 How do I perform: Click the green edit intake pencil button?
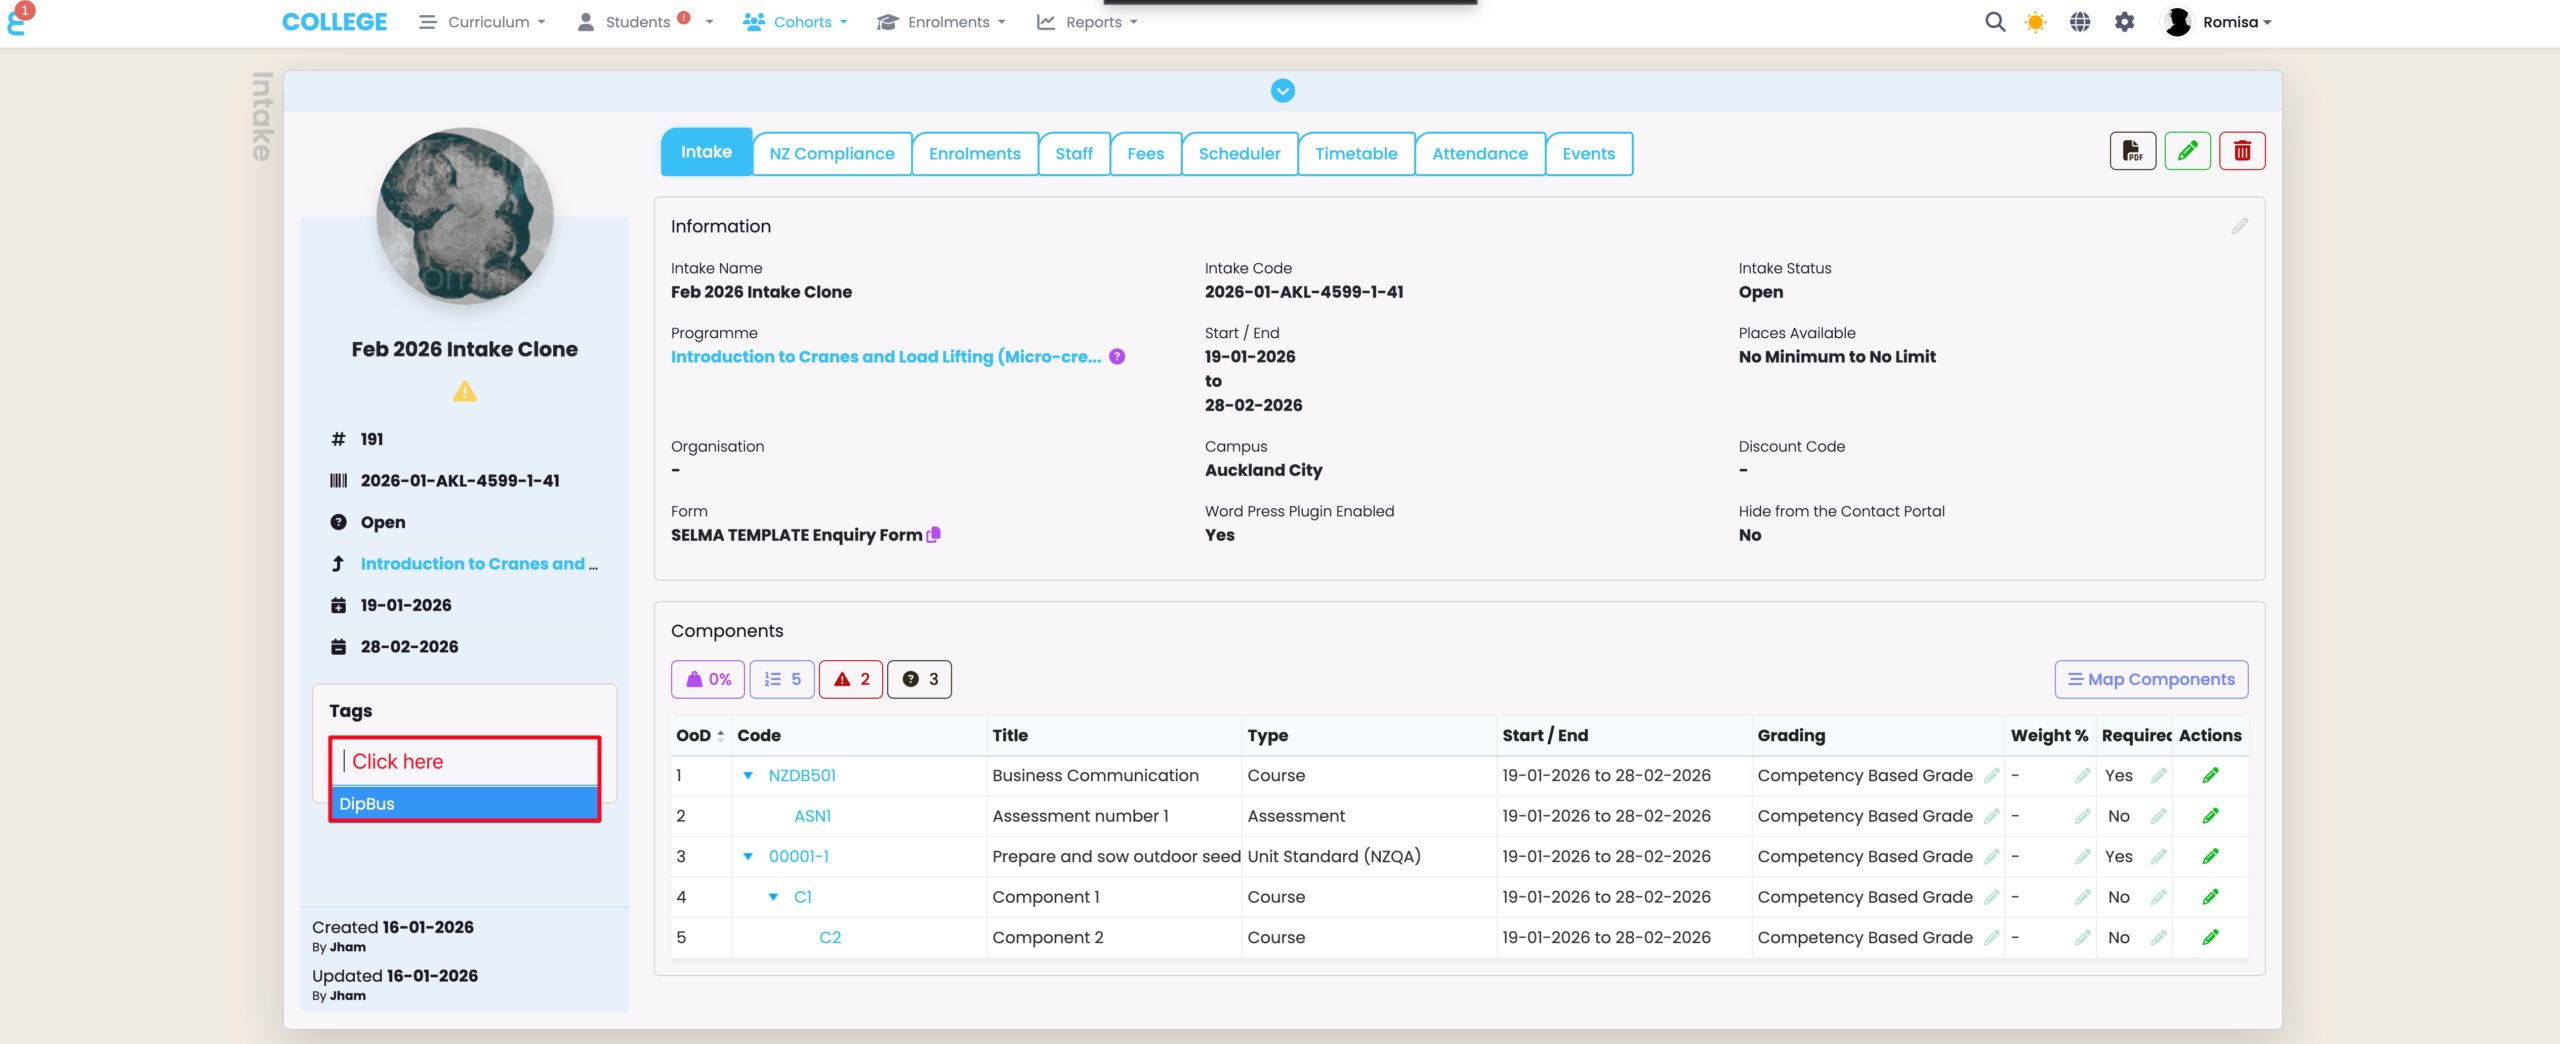(x=2187, y=152)
